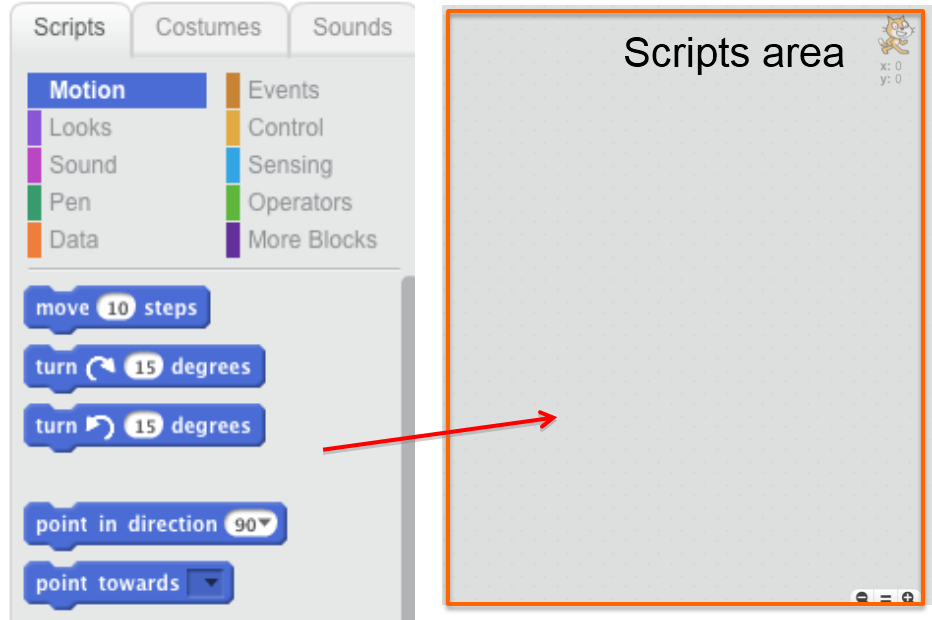
Task: Select the Events block category
Action: (283, 89)
